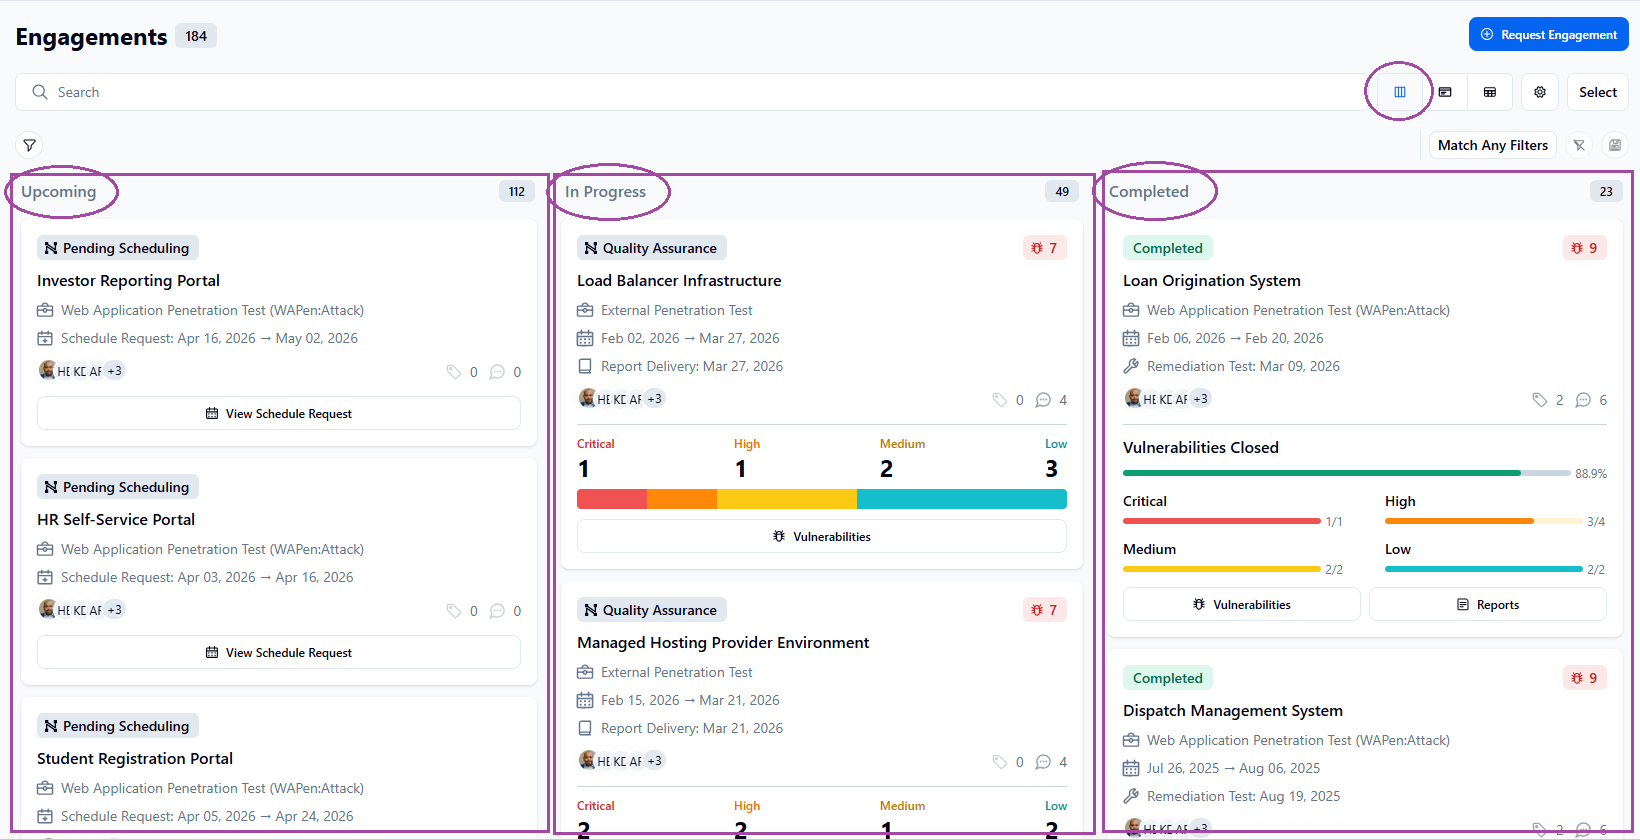Screen dimensions: 1640x840
Task: Open the Load Balancer Infrastructure engagement
Action: pos(679,281)
